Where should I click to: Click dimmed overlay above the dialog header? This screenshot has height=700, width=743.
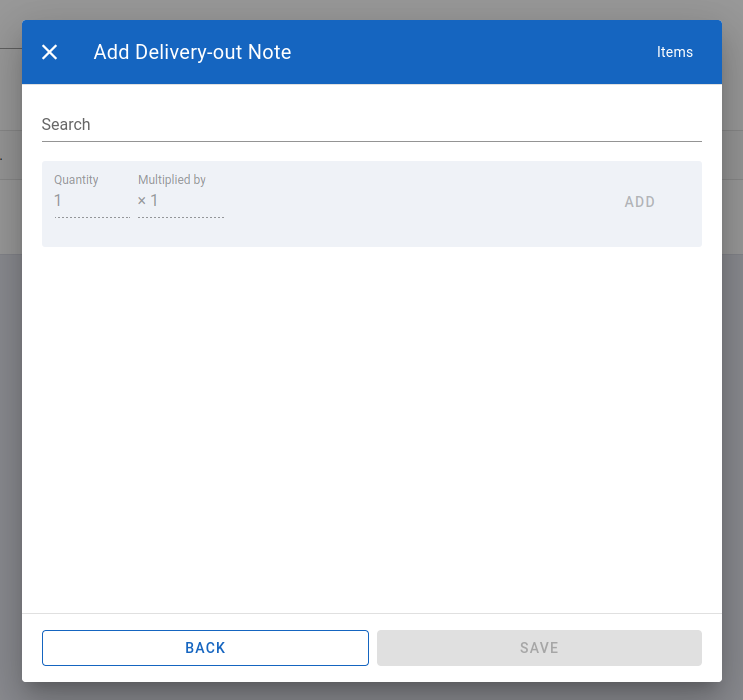tap(371, 9)
